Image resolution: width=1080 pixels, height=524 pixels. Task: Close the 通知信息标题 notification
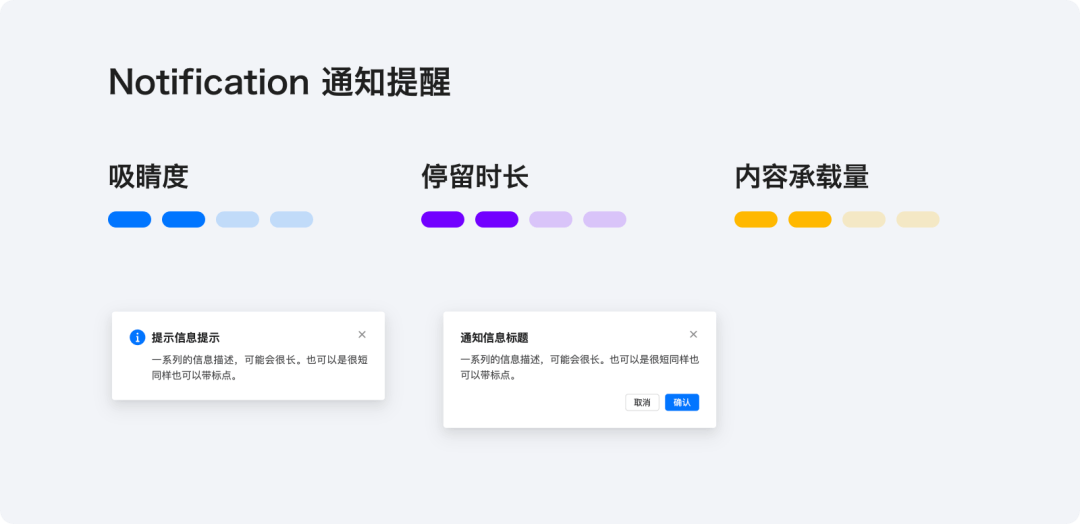pyautogui.click(x=693, y=335)
